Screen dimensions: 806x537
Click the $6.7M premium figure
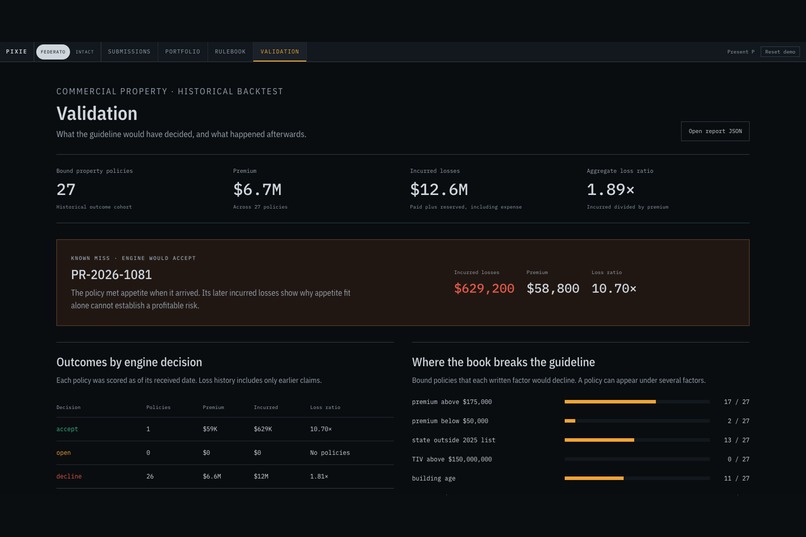pos(257,190)
